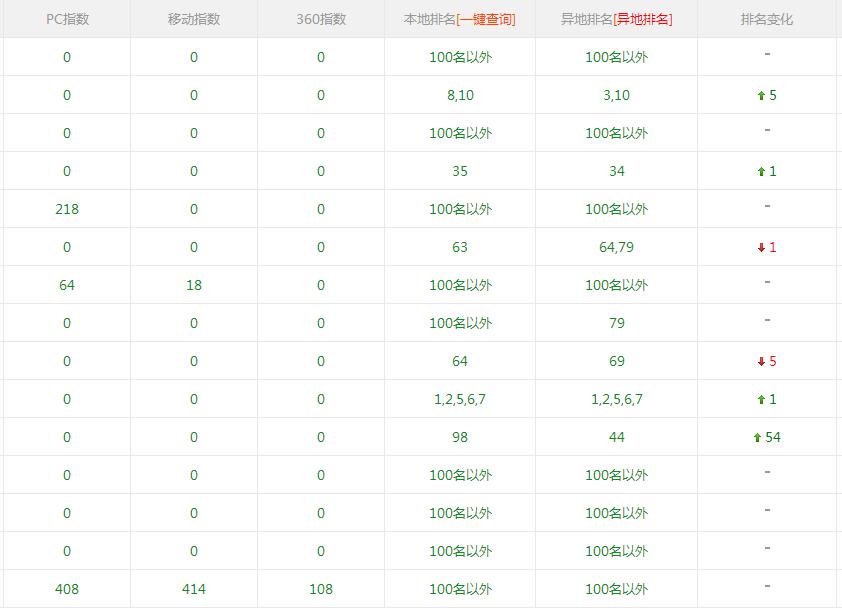The image size is (842, 611).
Task: Select the 移动指数 column header
Action: (x=194, y=19)
